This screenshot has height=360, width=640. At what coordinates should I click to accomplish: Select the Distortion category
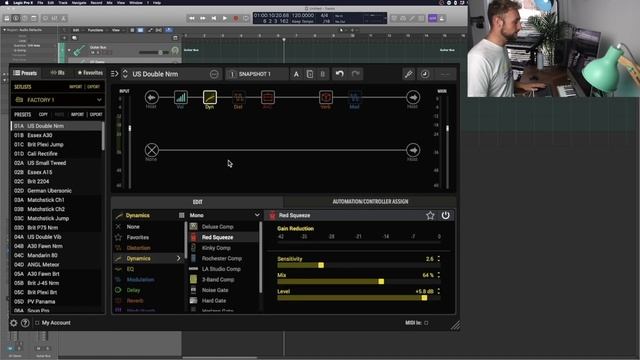tap(149, 248)
